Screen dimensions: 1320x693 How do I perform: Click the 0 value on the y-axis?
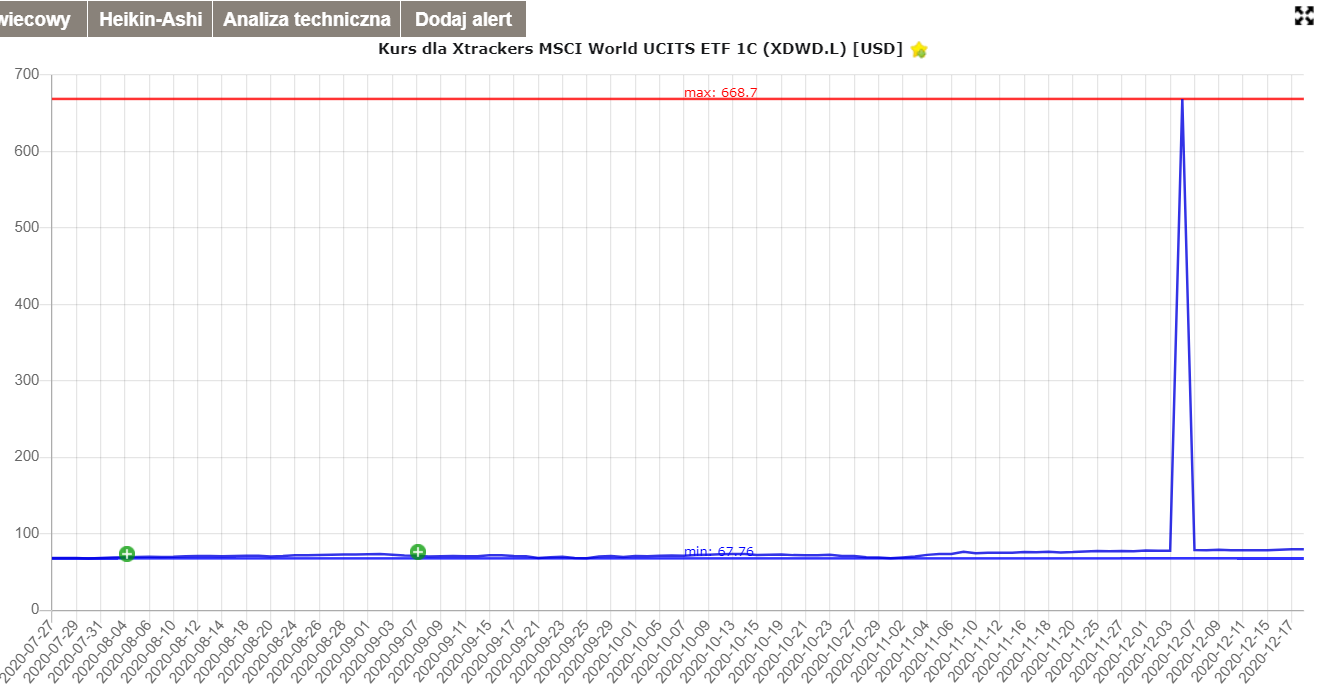(x=35, y=610)
